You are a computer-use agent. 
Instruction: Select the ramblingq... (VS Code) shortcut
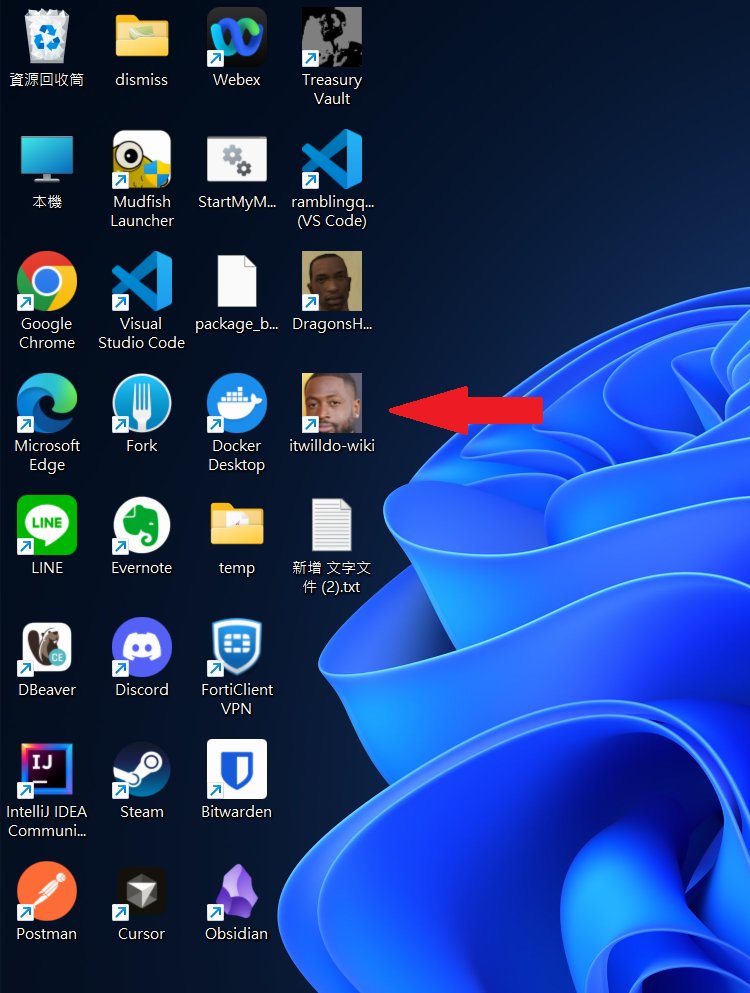(332, 159)
